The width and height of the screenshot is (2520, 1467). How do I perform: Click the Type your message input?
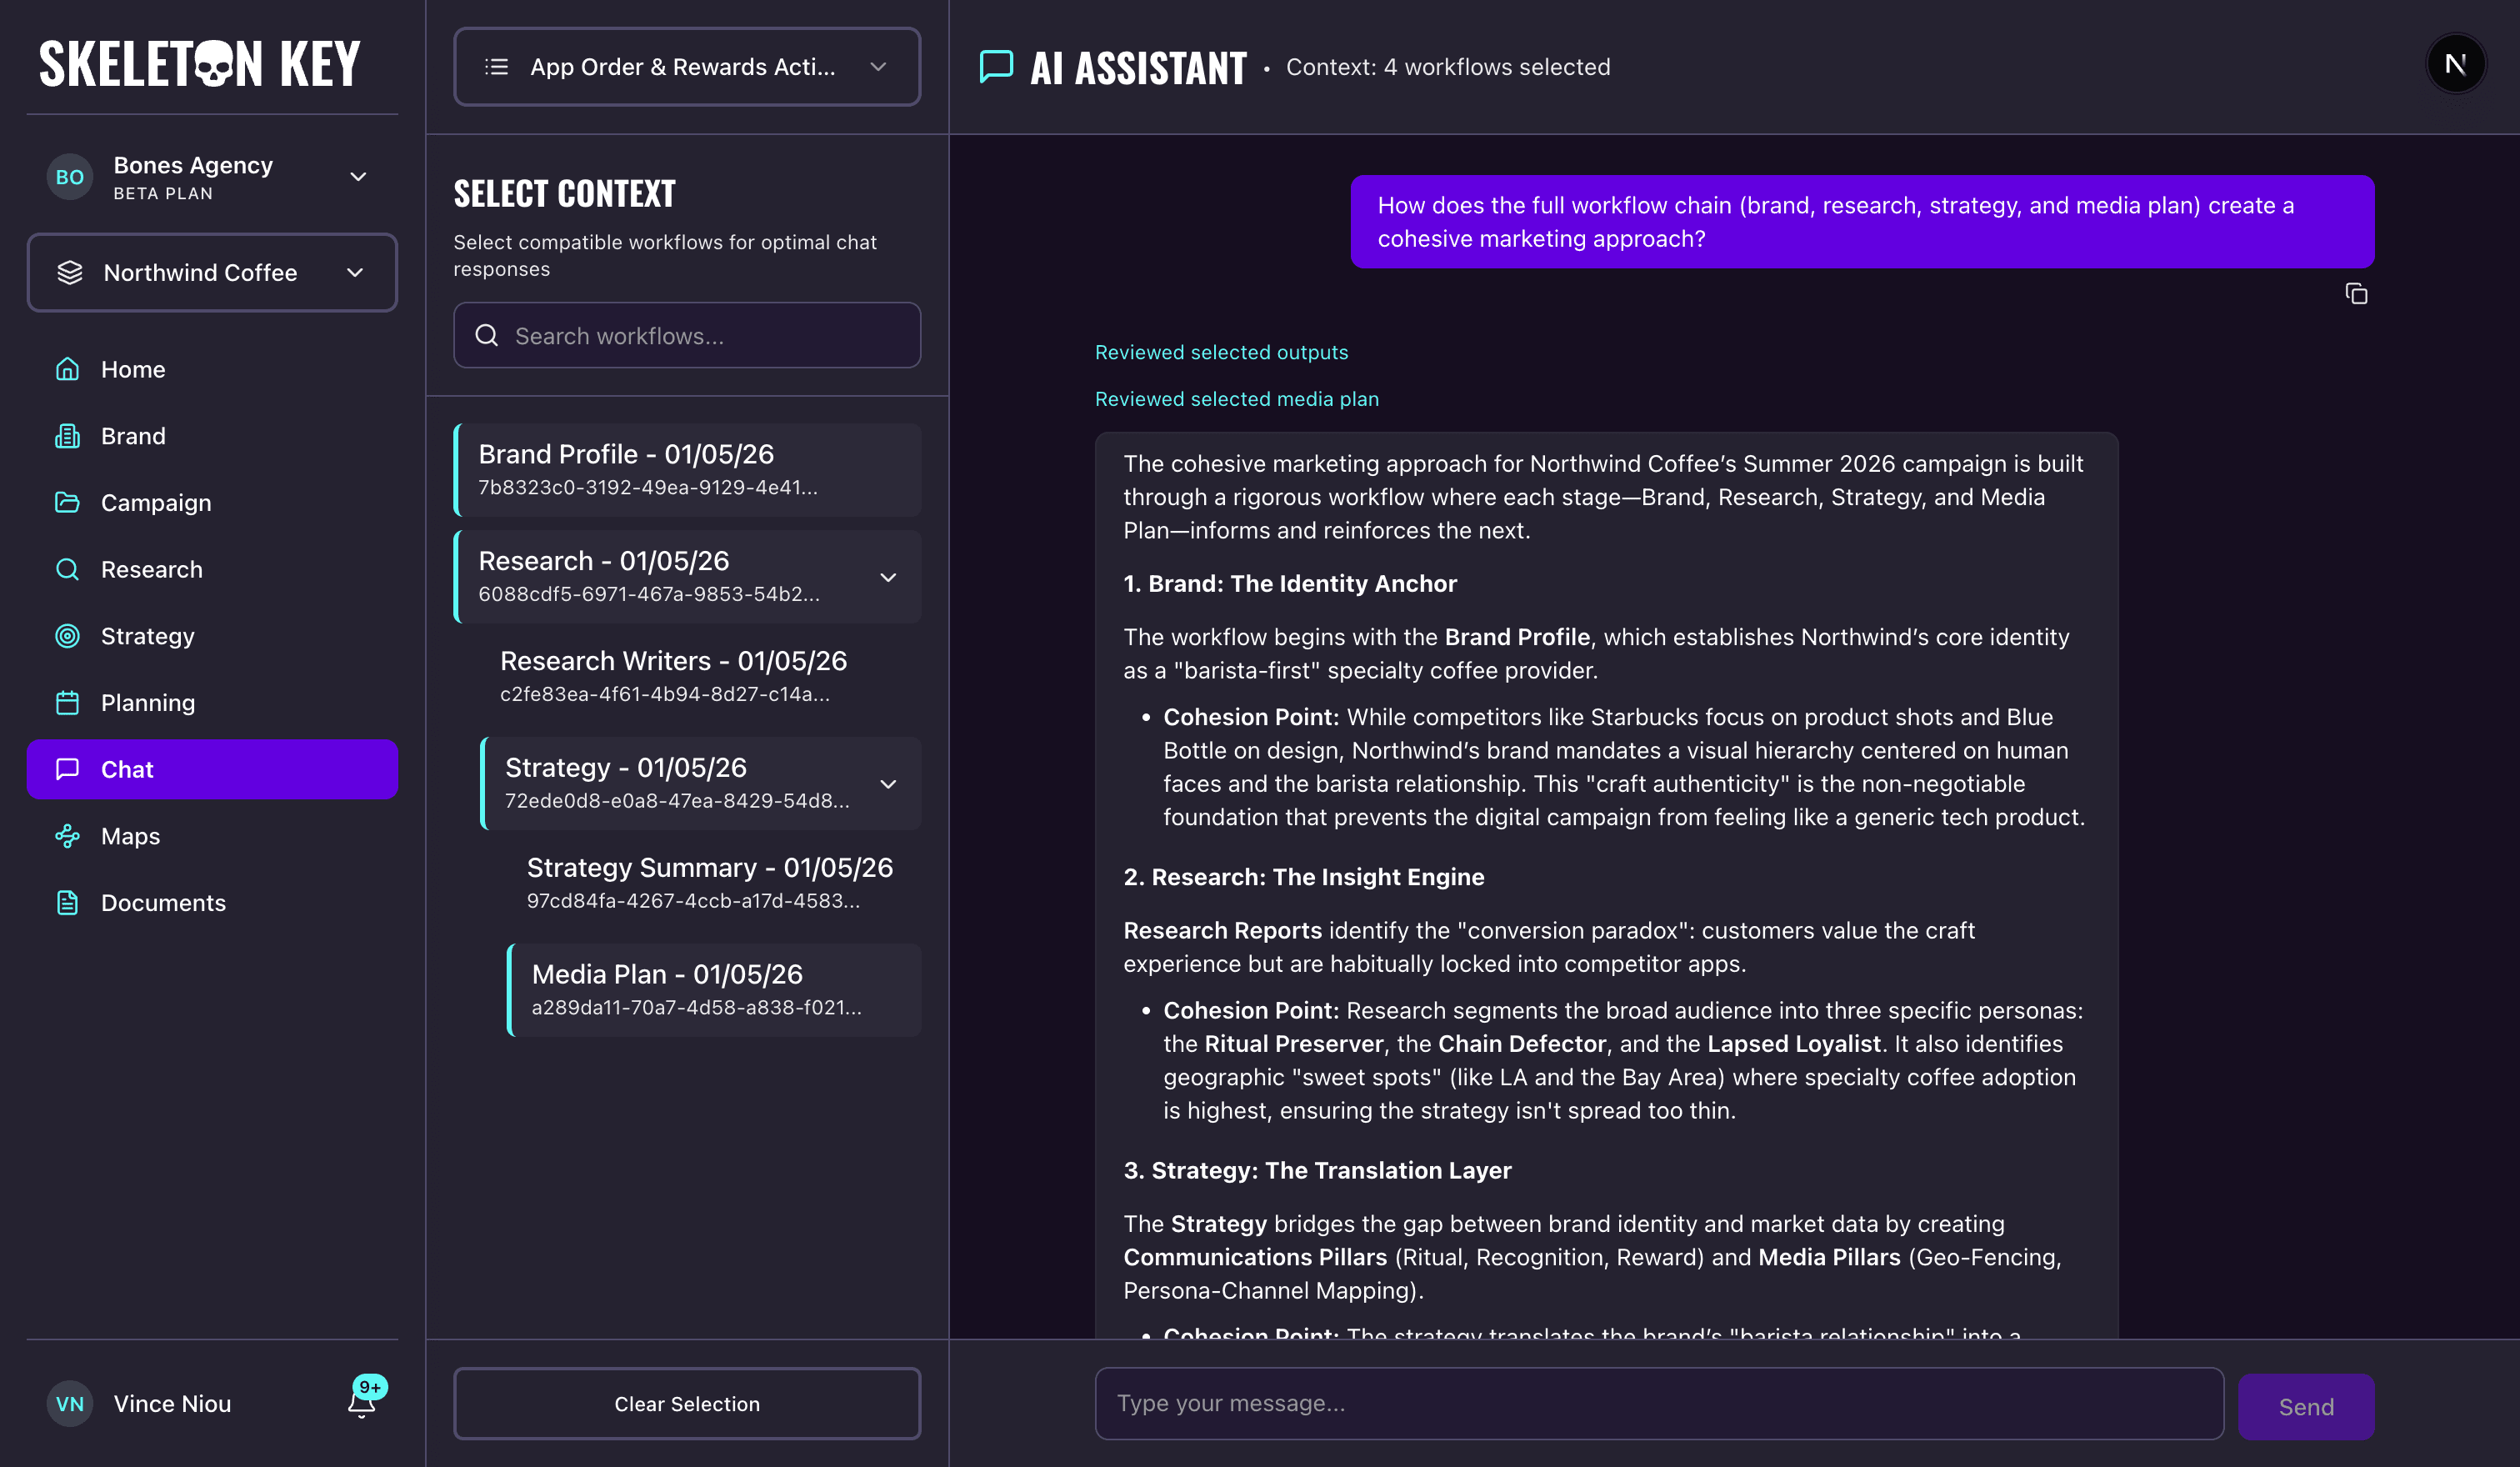point(1659,1403)
